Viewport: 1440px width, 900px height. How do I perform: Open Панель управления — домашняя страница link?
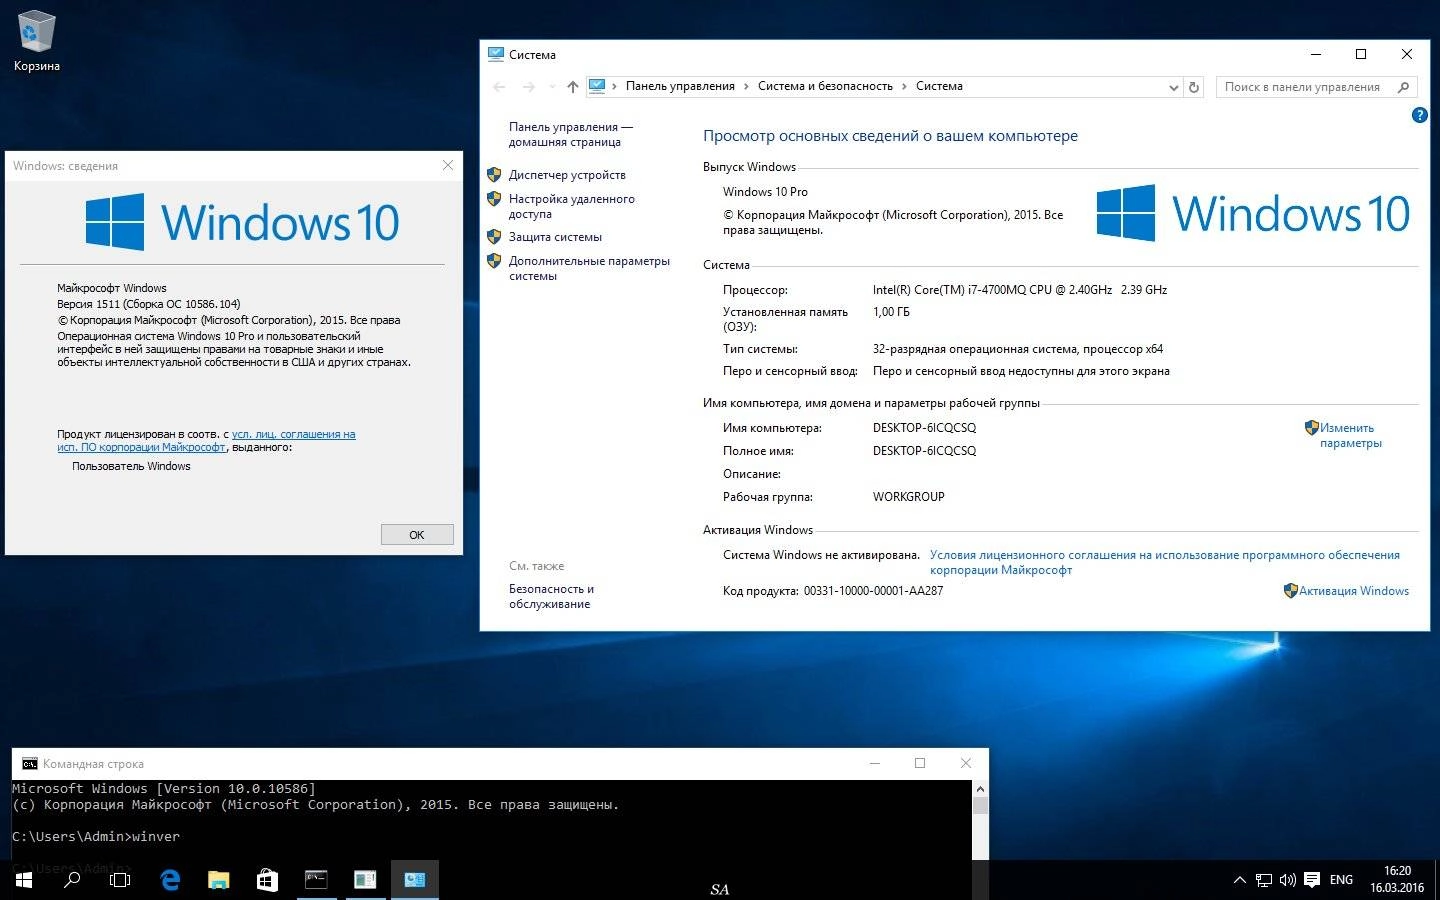coord(570,134)
